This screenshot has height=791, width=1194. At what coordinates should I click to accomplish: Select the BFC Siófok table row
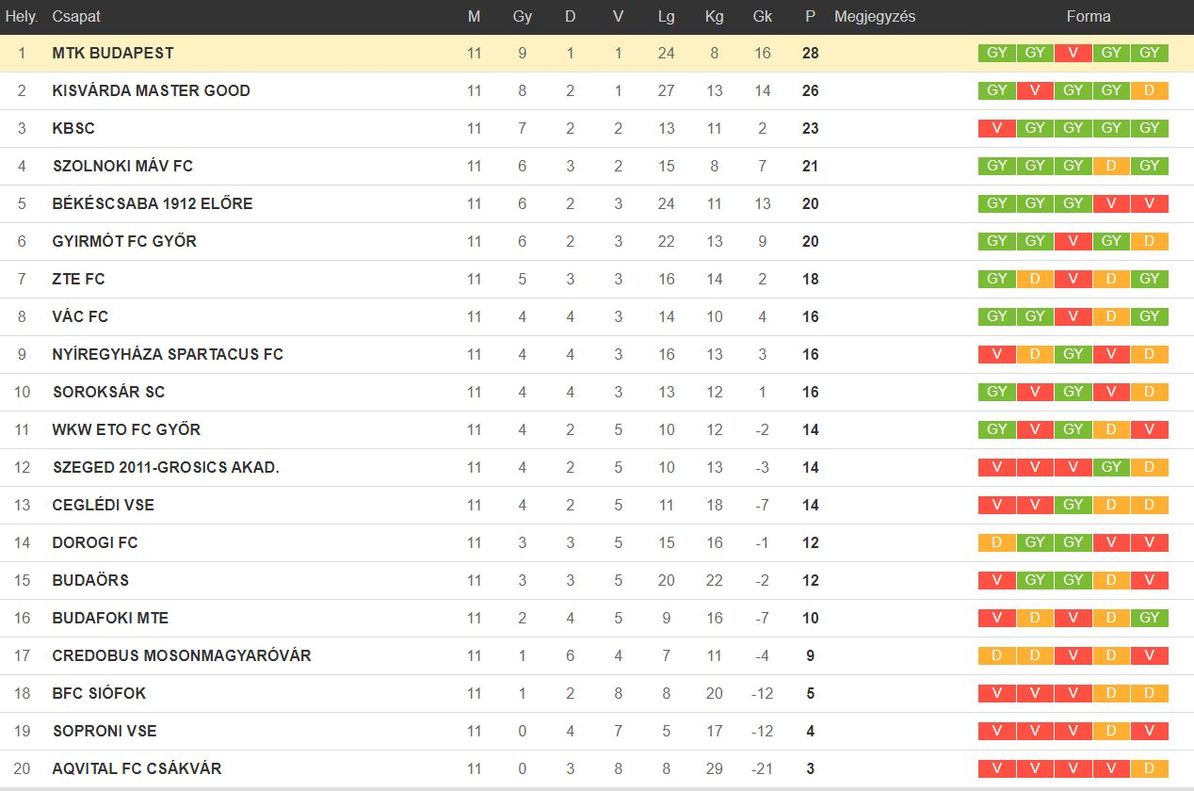[597, 694]
